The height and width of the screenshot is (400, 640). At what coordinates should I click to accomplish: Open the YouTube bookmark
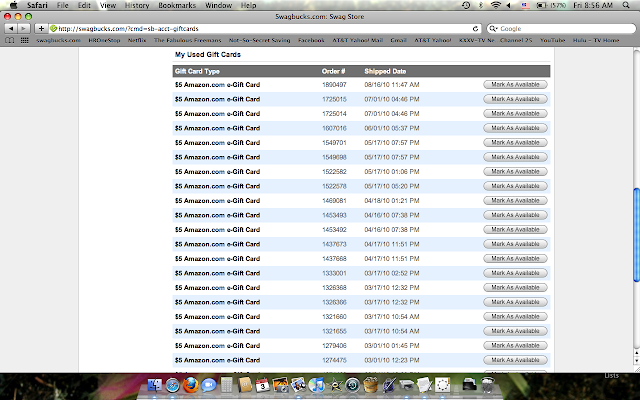[x=553, y=40]
